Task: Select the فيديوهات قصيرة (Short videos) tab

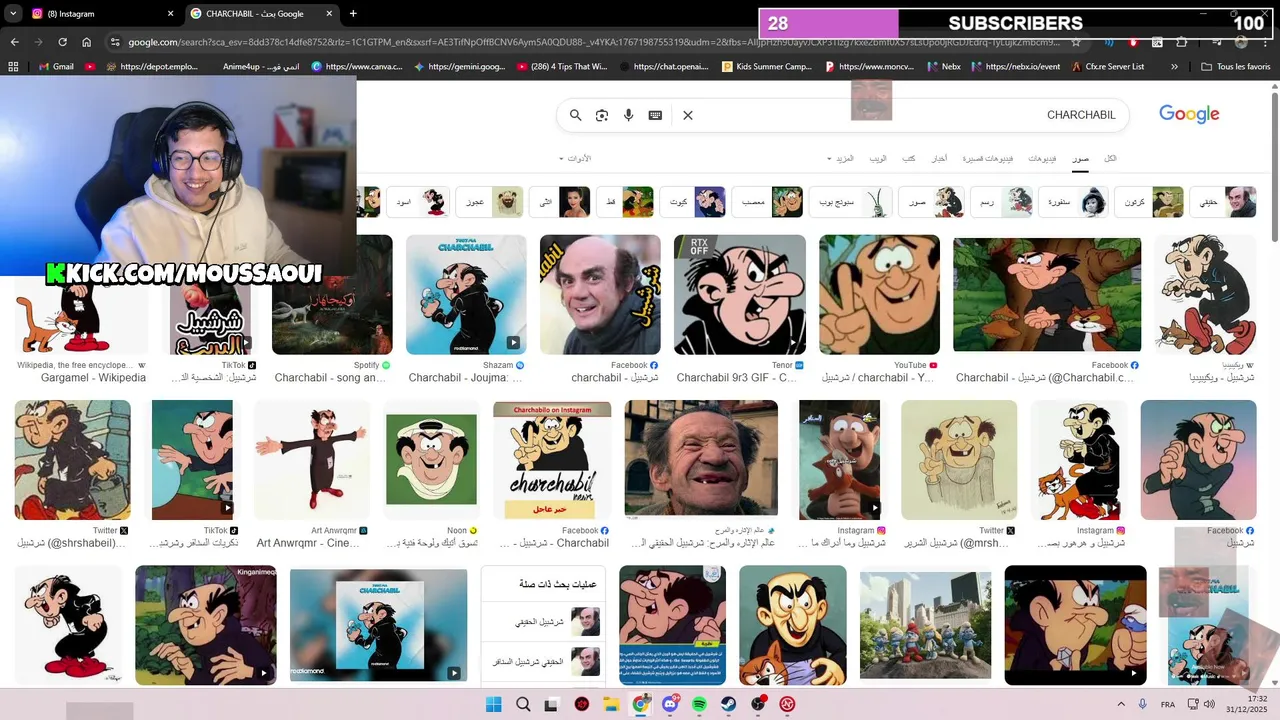Action: (988, 158)
